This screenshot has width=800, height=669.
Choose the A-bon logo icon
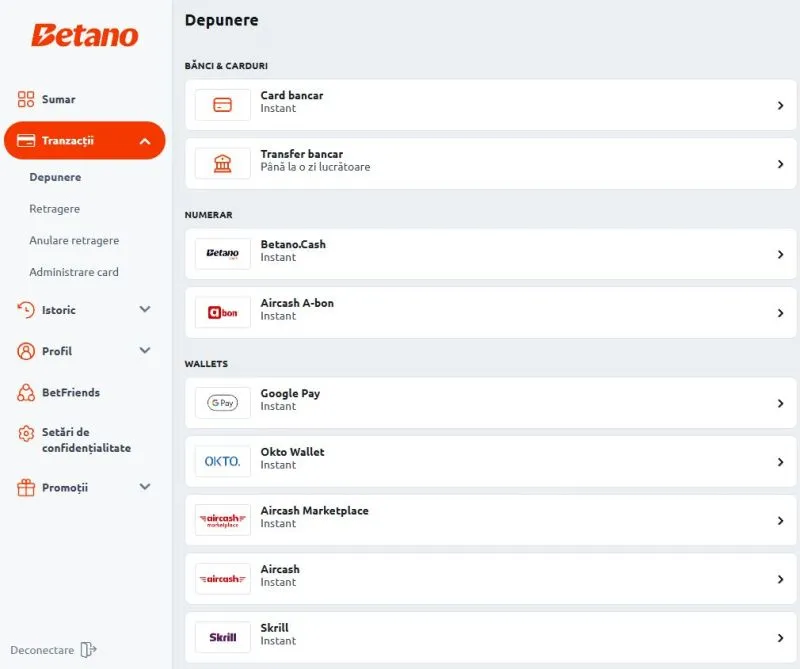222,313
